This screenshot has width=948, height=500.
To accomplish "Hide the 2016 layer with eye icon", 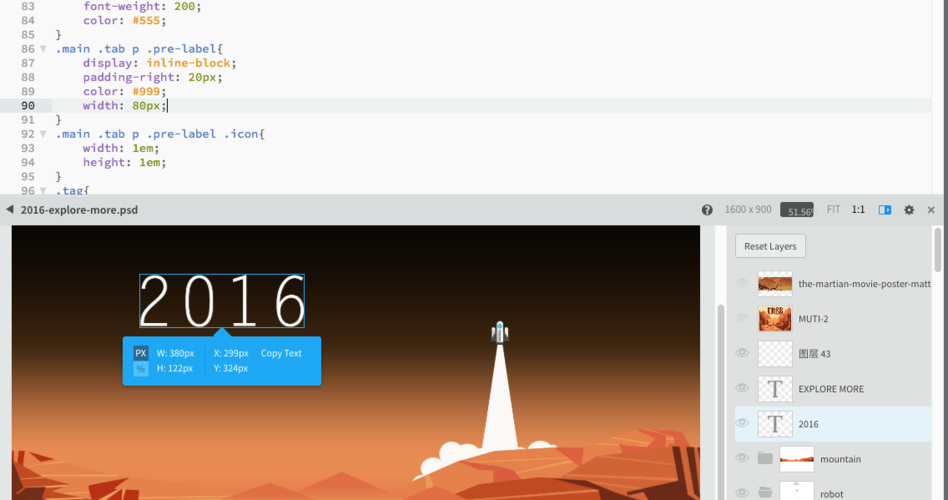I will (742, 424).
